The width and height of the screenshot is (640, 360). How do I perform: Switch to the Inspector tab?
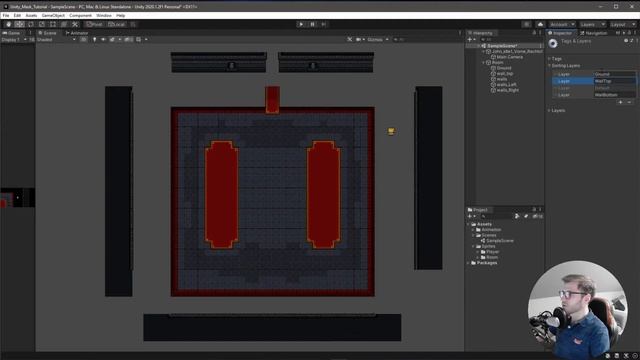pos(562,33)
